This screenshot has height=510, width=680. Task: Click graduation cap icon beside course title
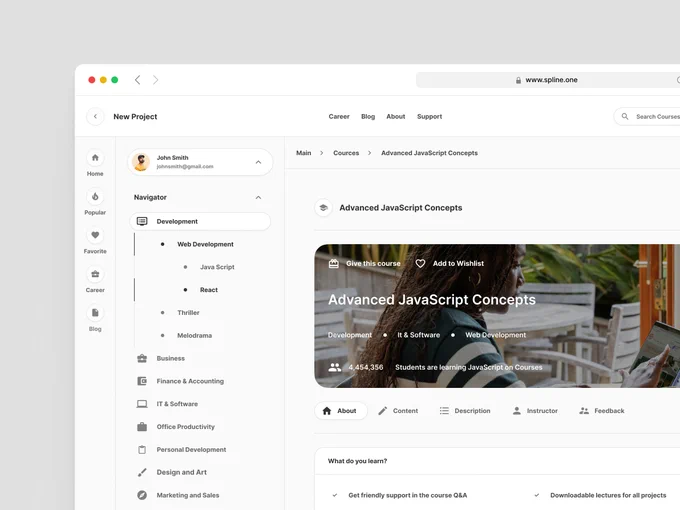click(324, 208)
